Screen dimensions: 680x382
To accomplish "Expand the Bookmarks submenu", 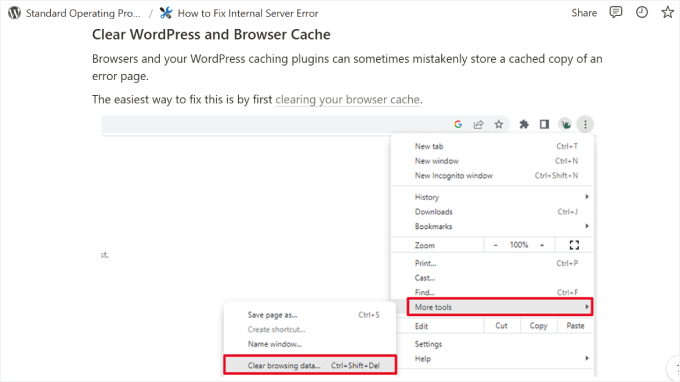I will tap(492, 226).
